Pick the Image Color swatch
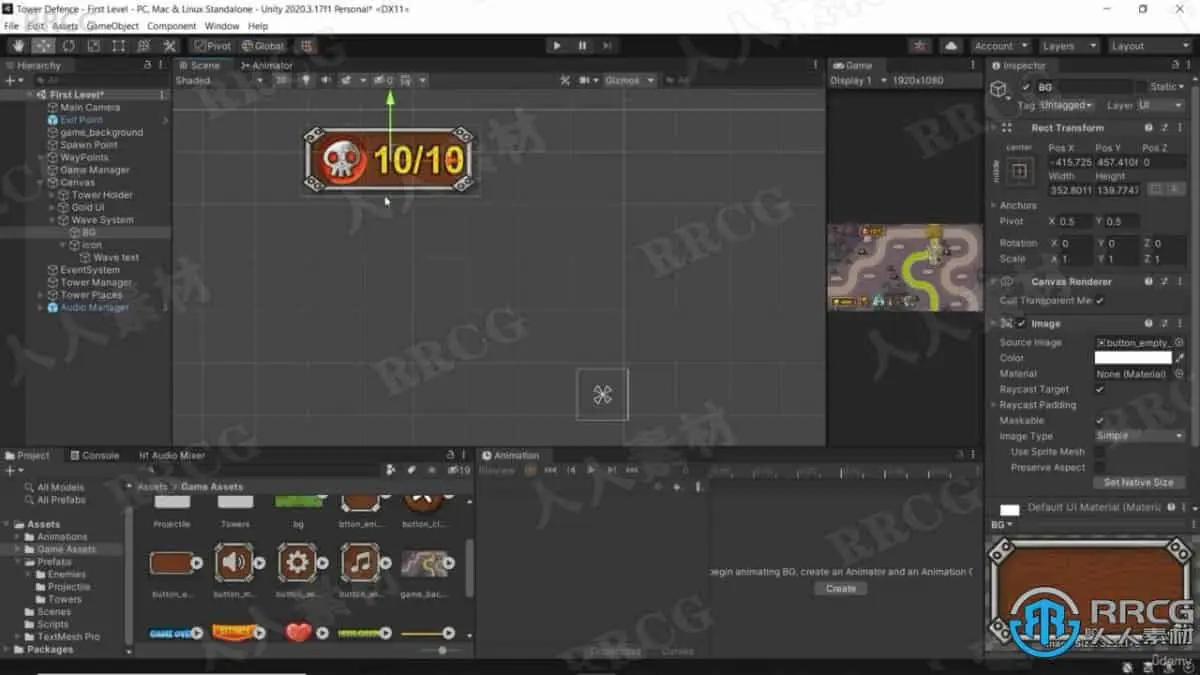This screenshot has height=675, width=1200. point(1133,358)
